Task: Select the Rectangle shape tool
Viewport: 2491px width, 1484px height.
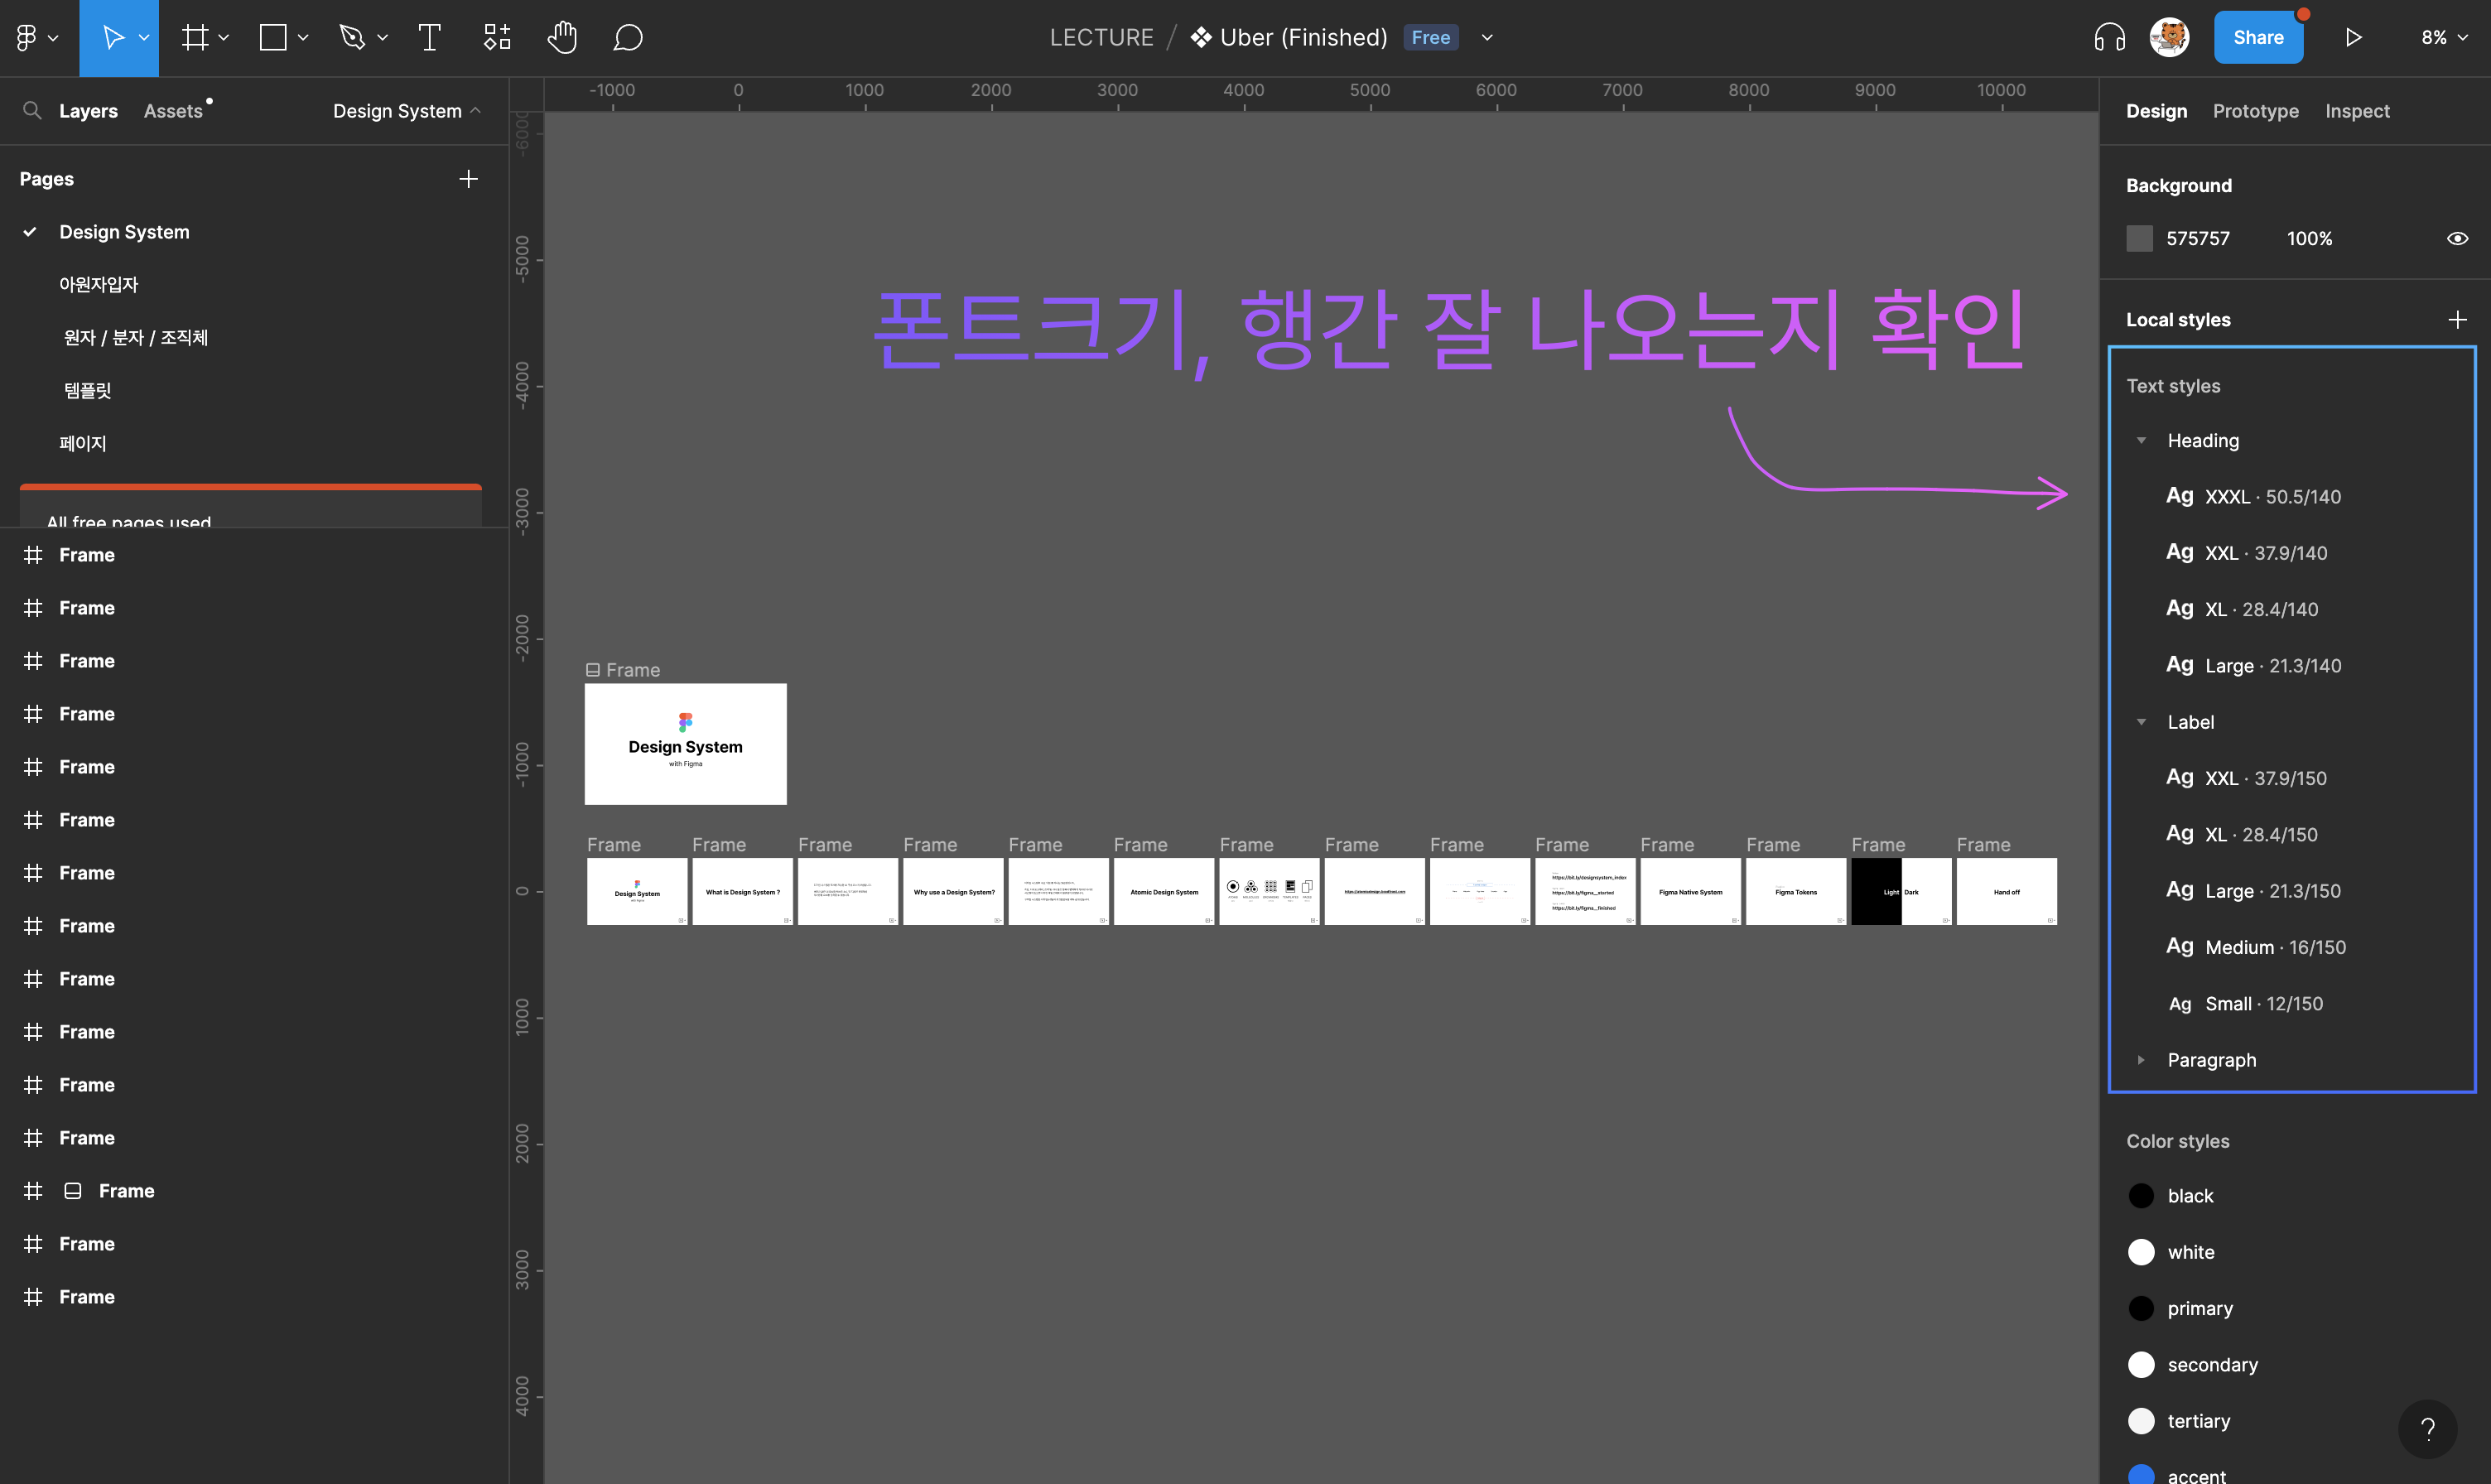Action: click(273, 38)
